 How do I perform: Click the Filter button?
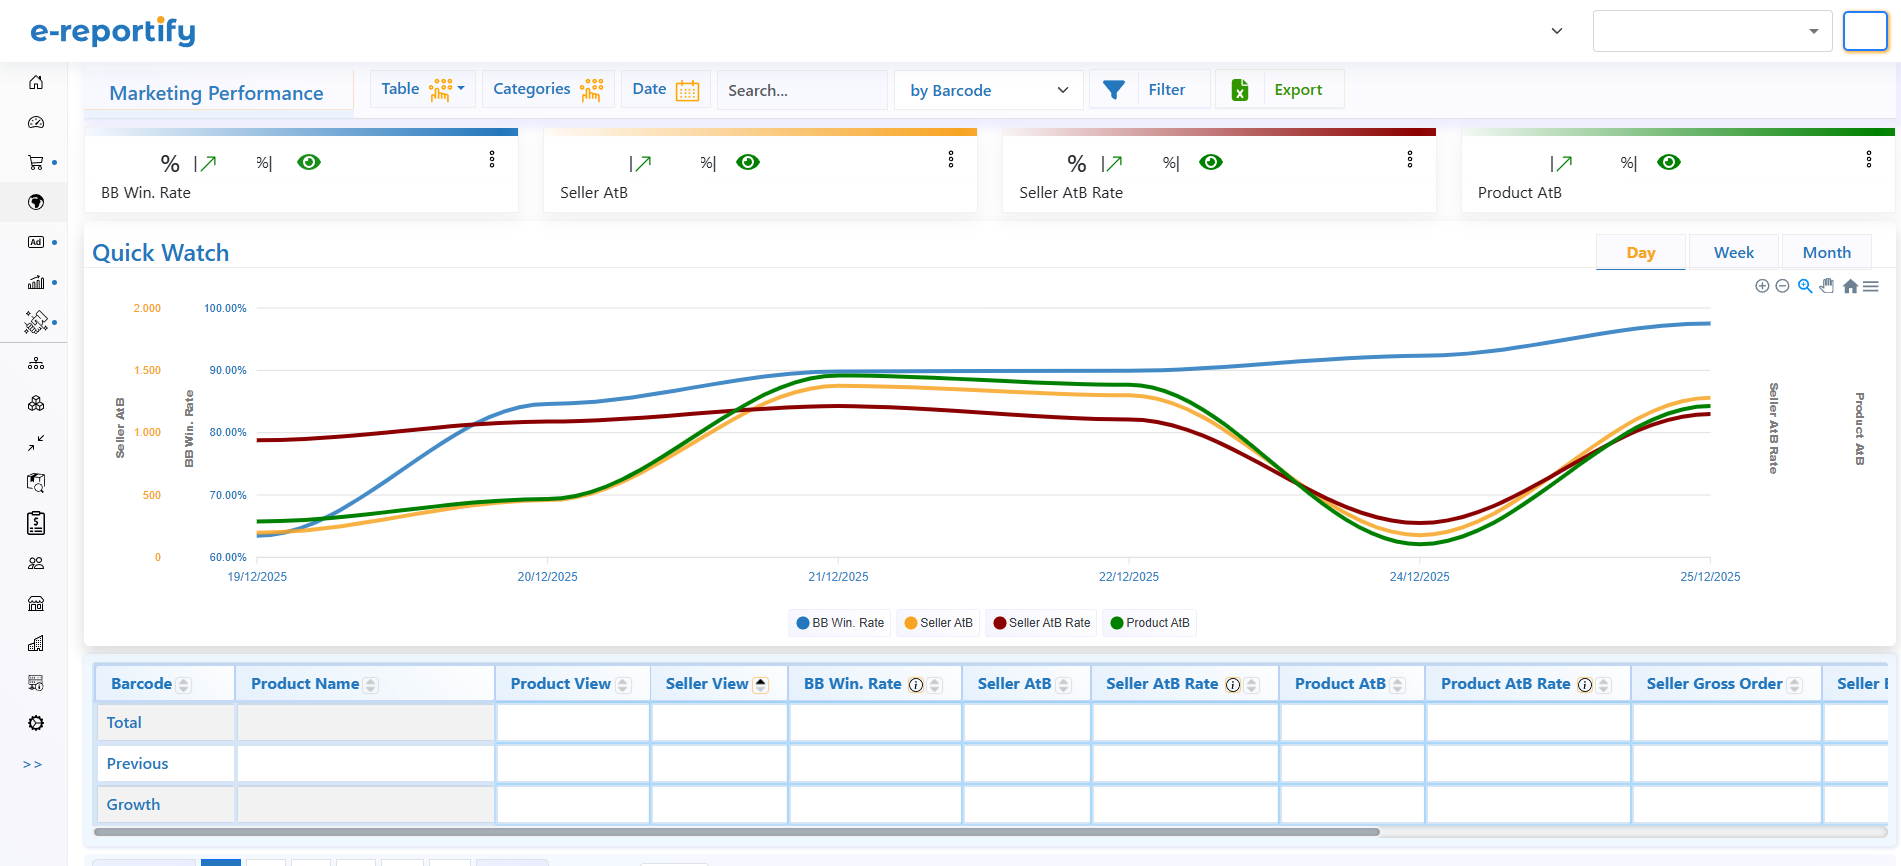click(x=1148, y=90)
